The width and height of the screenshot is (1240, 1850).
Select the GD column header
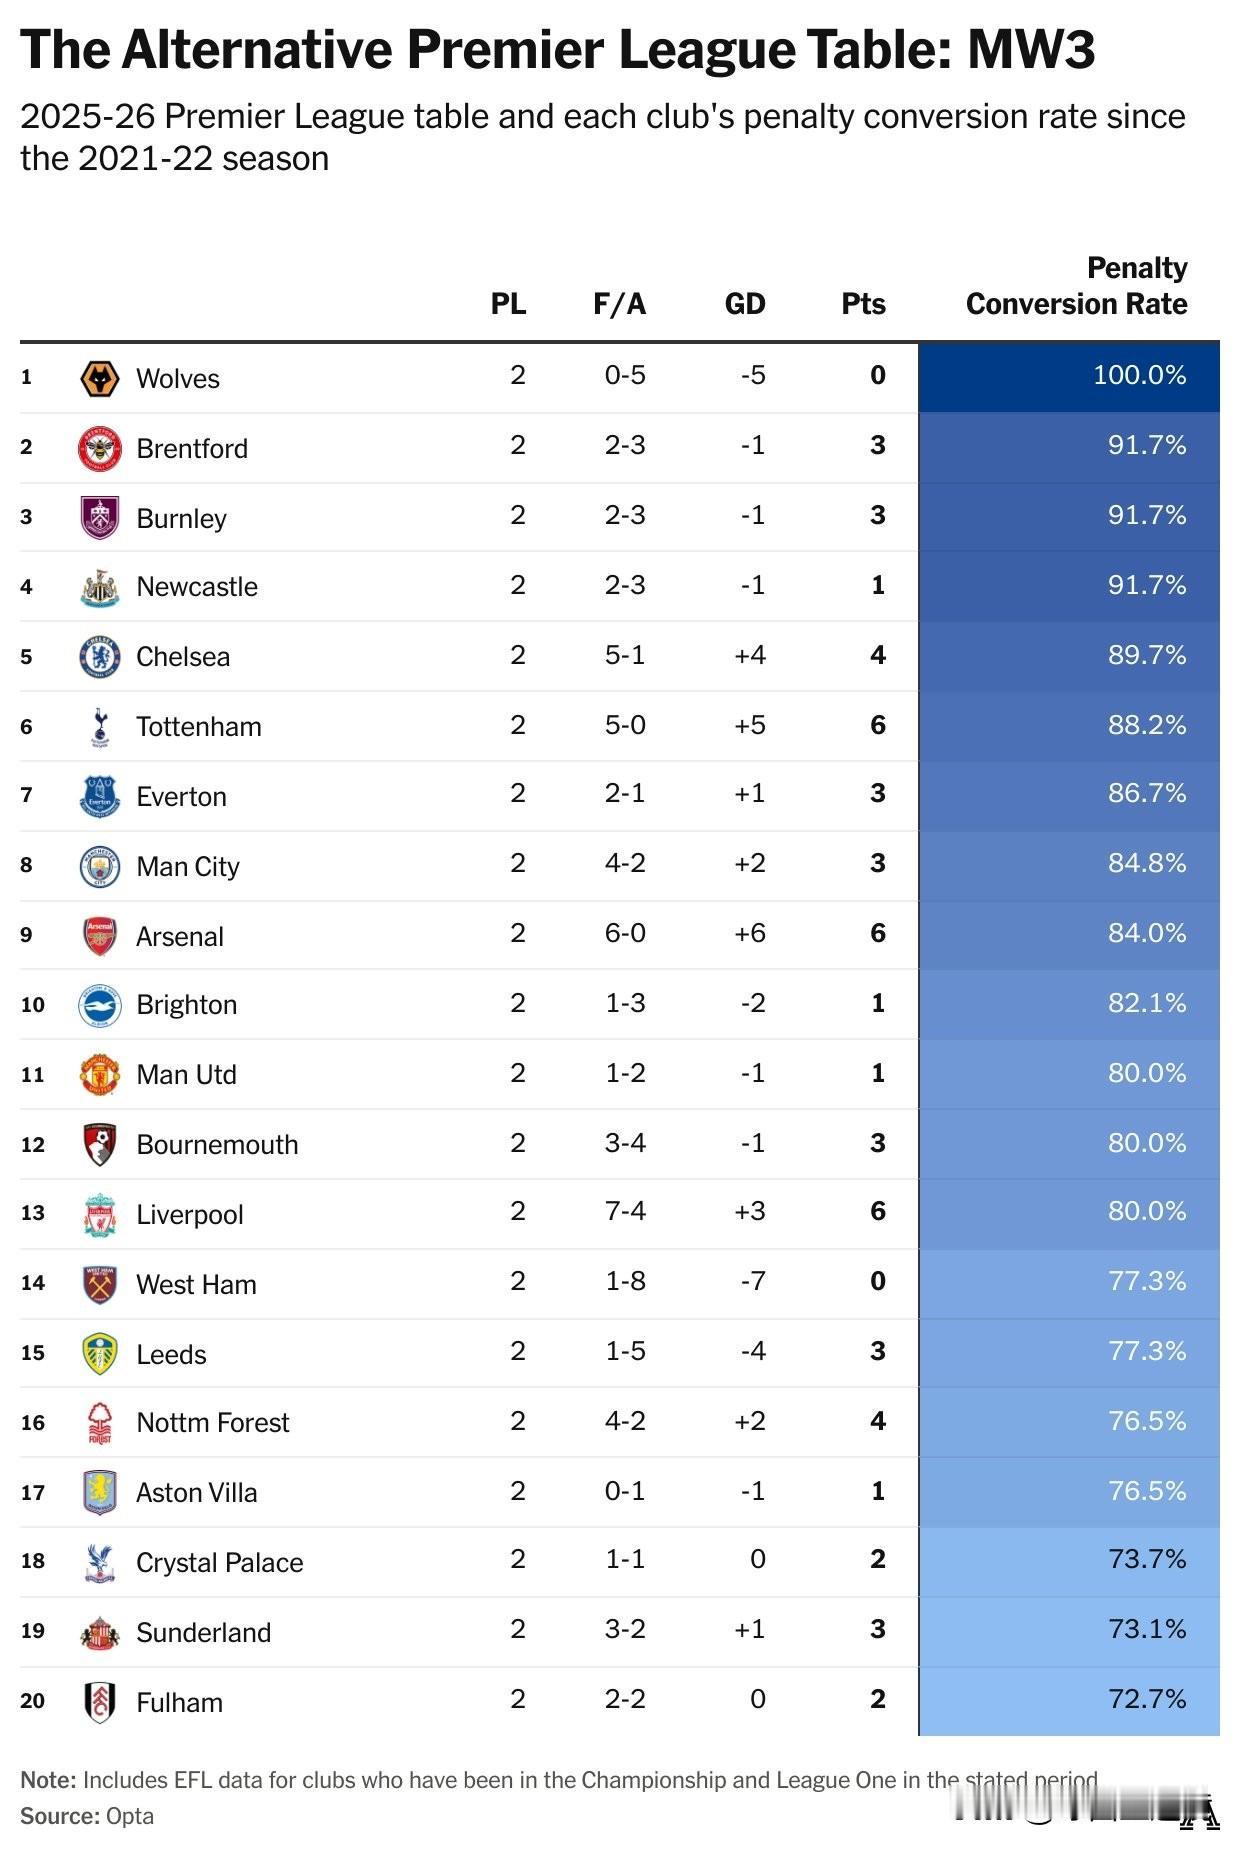[745, 304]
